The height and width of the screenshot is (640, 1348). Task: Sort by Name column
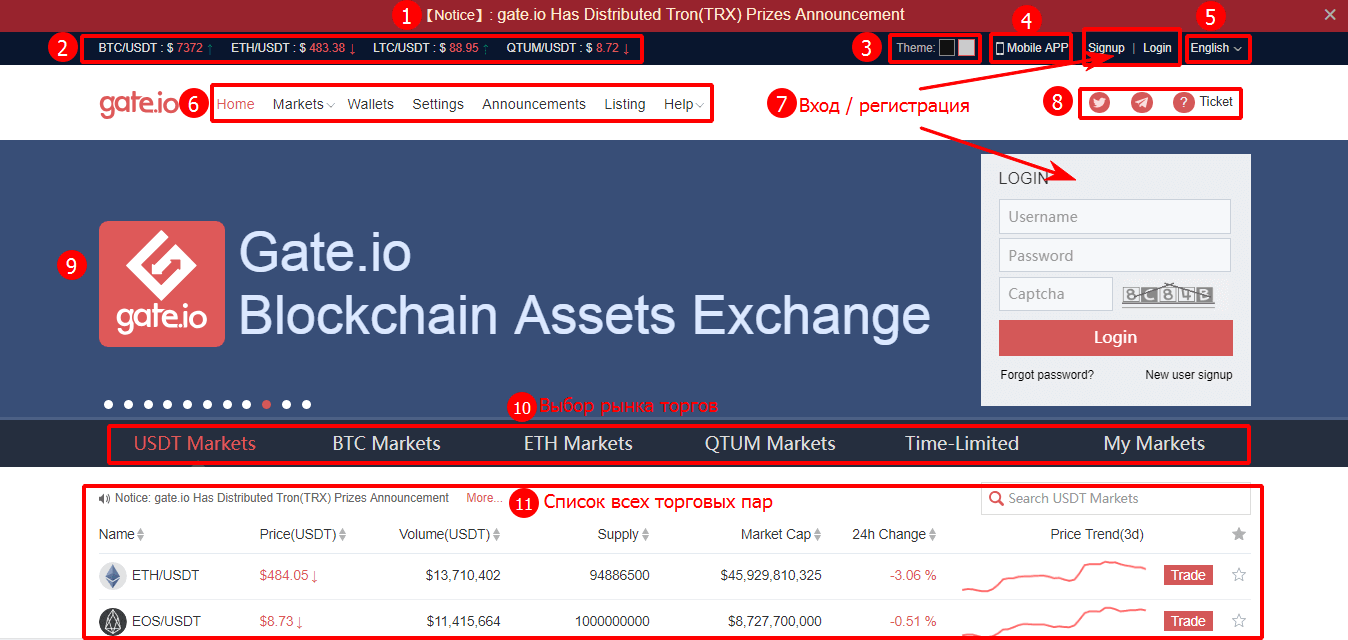point(121,534)
